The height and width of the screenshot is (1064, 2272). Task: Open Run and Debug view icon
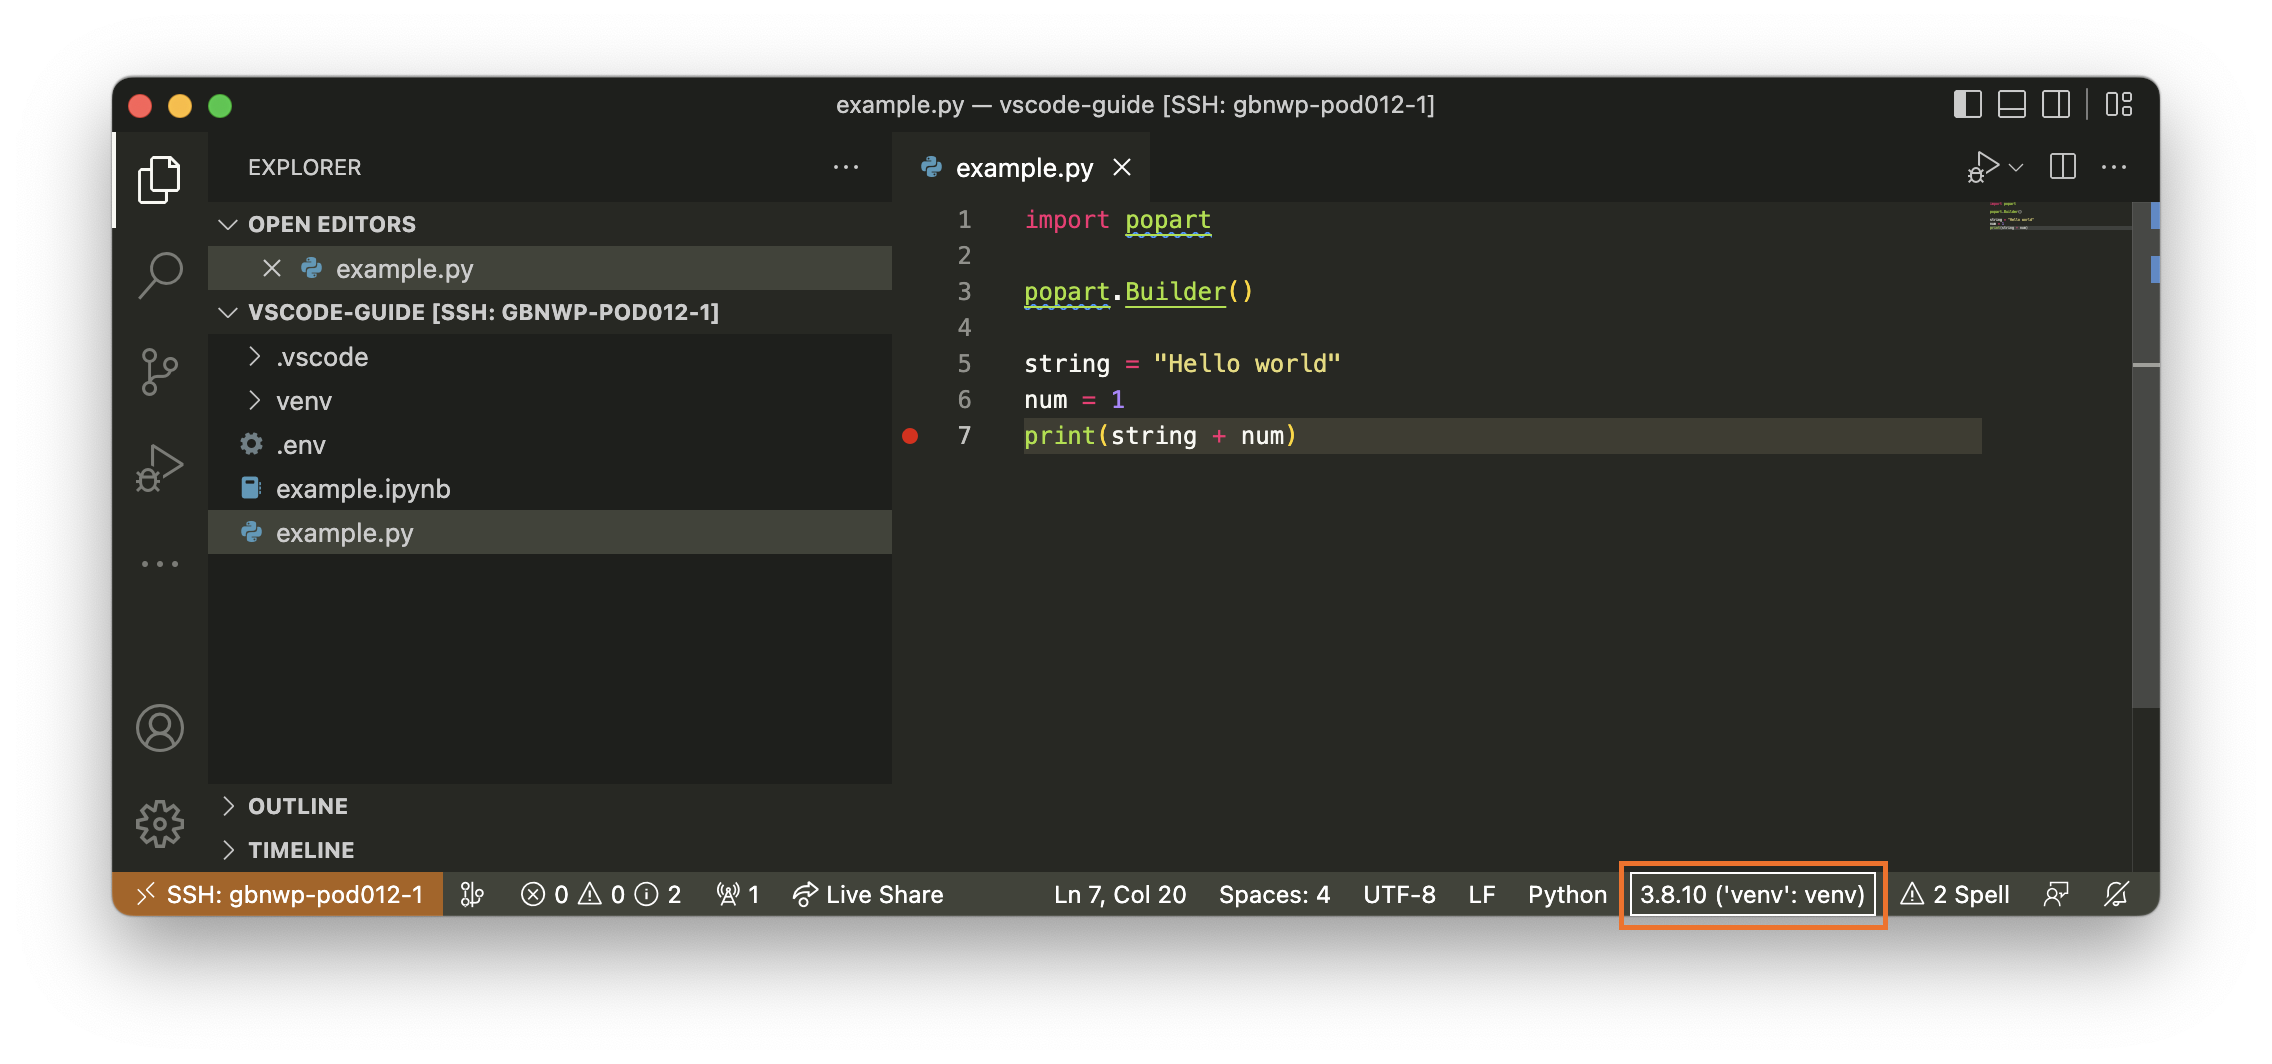tap(160, 468)
